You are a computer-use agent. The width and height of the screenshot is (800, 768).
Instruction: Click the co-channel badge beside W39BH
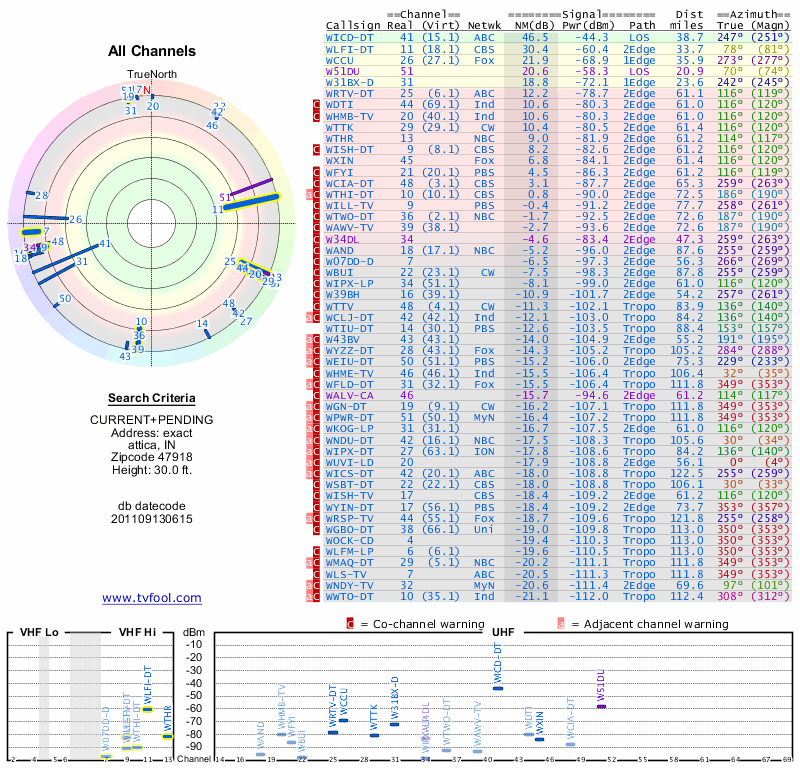pos(316,295)
